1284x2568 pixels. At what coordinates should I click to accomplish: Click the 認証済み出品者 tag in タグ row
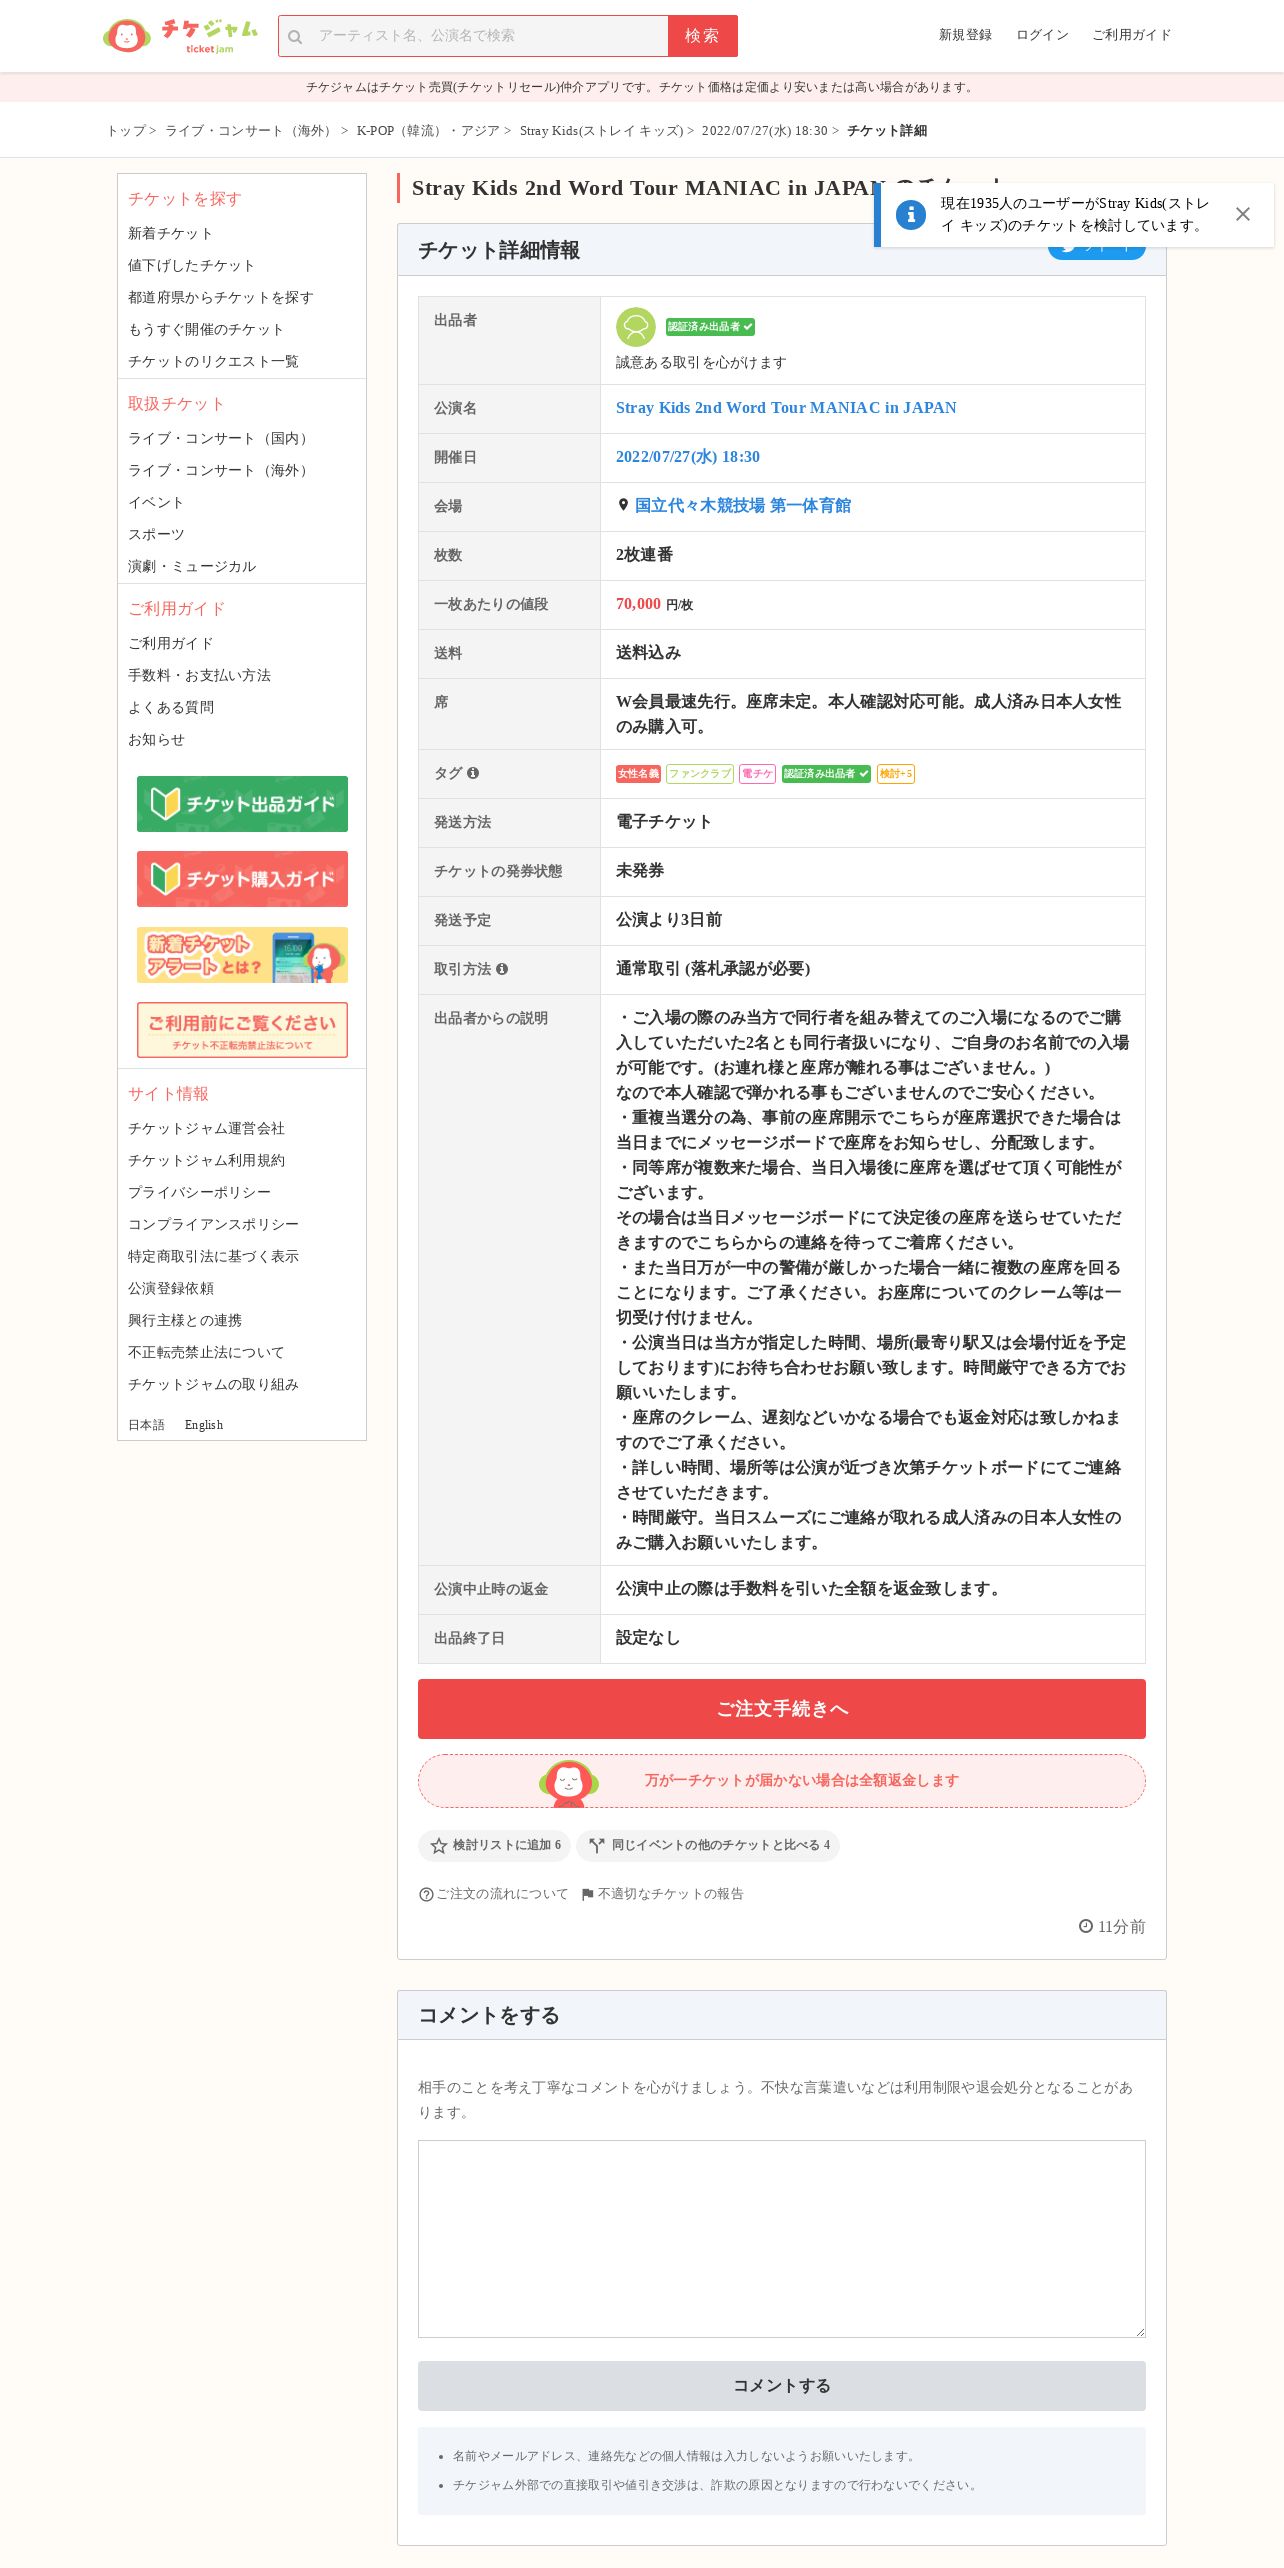point(826,774)
